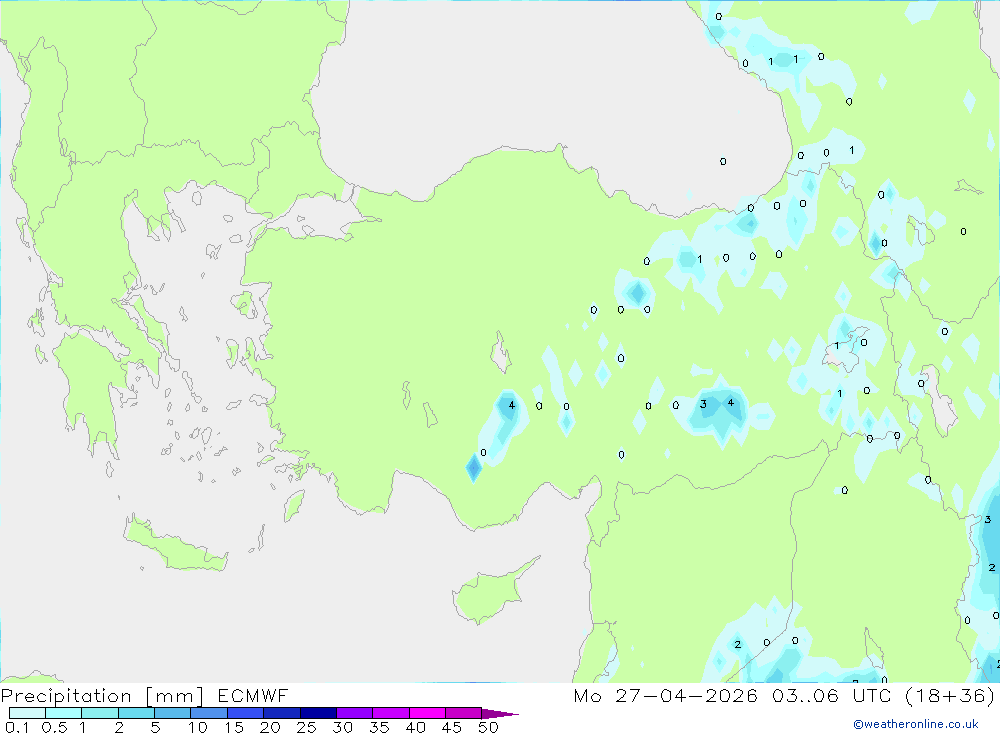Click the '50' legend scale label
This screenshot has width=1000, height=733.
click(x=489, y=727)
